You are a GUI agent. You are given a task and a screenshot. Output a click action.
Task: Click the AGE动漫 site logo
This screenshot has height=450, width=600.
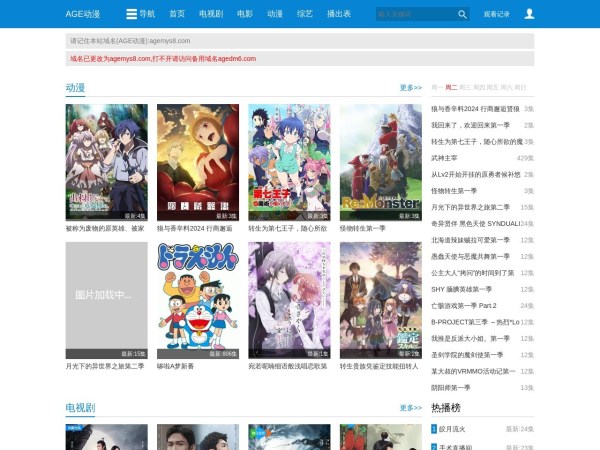tap(83, 14)
